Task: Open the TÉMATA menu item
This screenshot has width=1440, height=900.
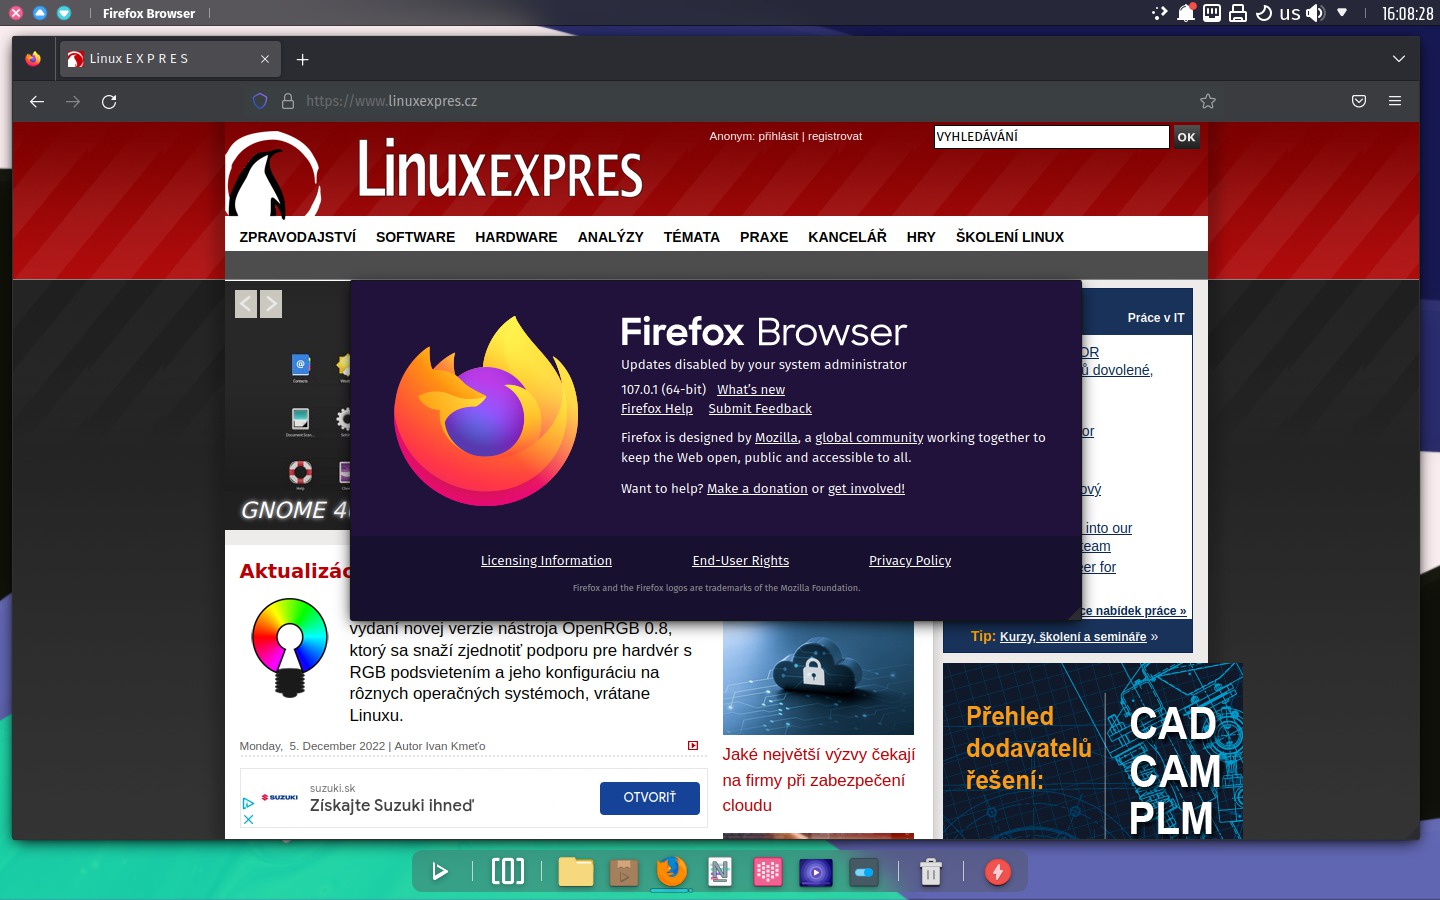Action: (x=692, y=237)
